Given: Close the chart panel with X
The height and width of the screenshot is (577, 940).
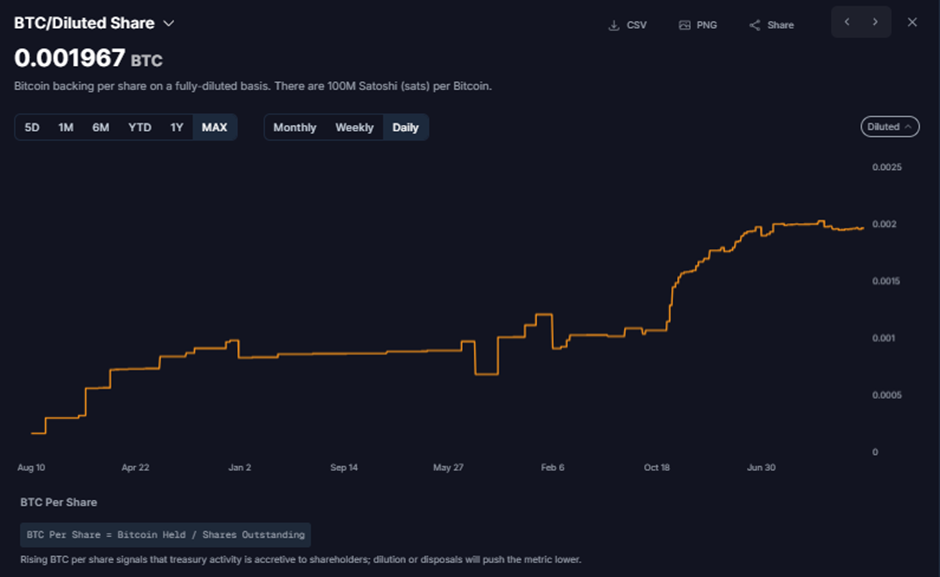Looking at the screenshot, I should [x=912, y=22].
